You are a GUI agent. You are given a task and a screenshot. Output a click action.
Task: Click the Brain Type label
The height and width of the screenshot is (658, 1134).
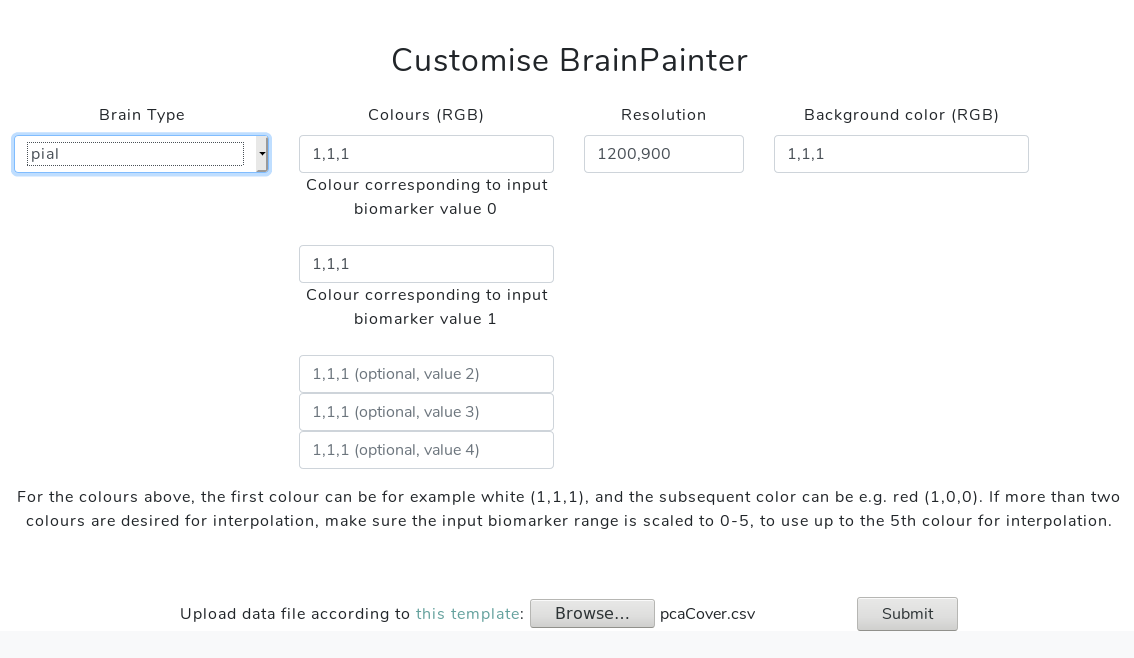142,115
